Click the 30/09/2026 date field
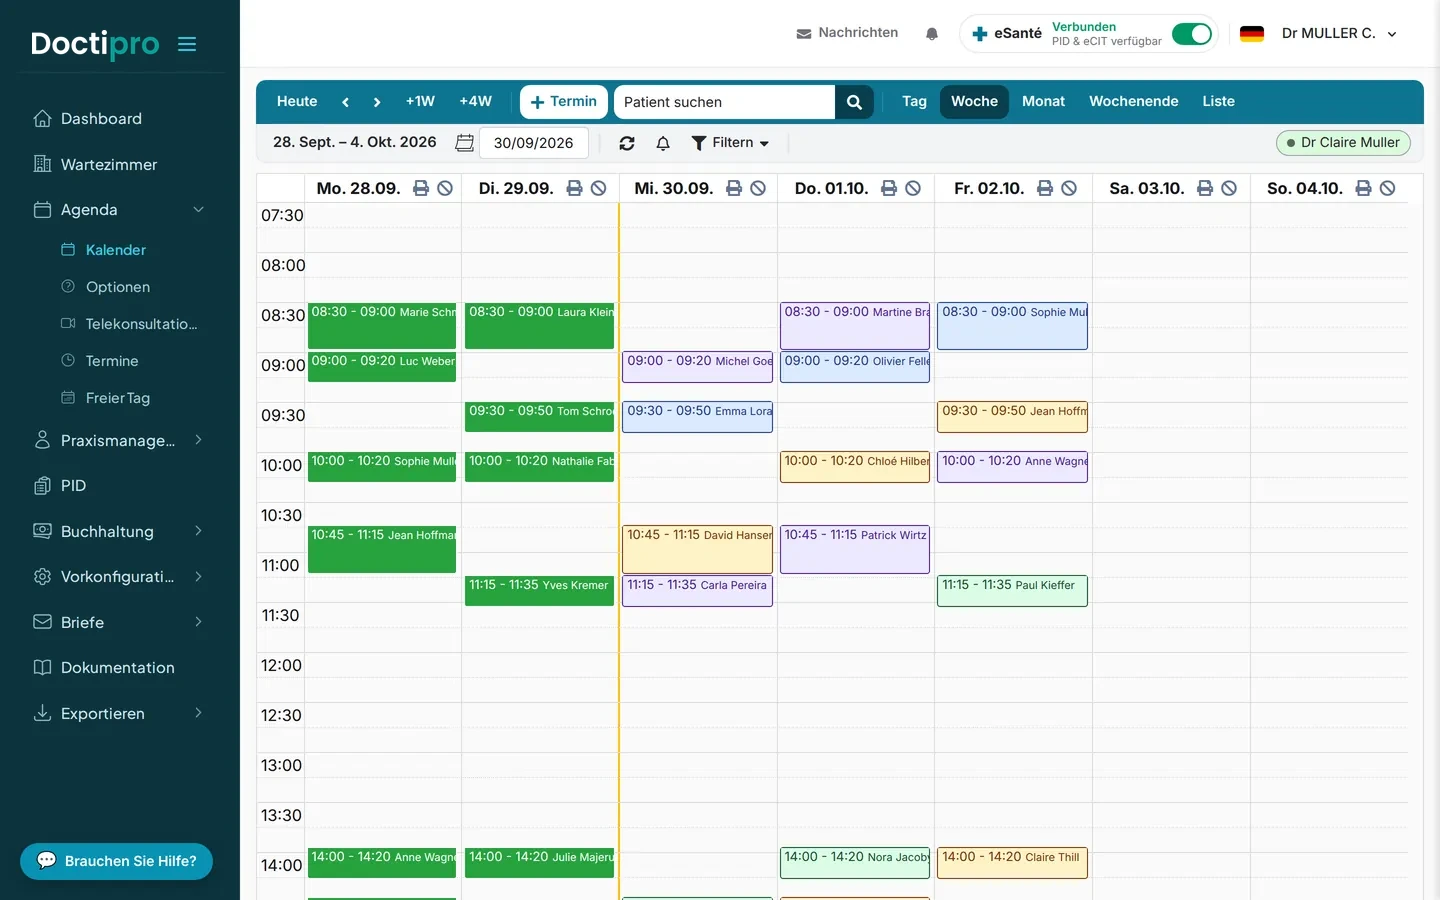 point(533,143)
